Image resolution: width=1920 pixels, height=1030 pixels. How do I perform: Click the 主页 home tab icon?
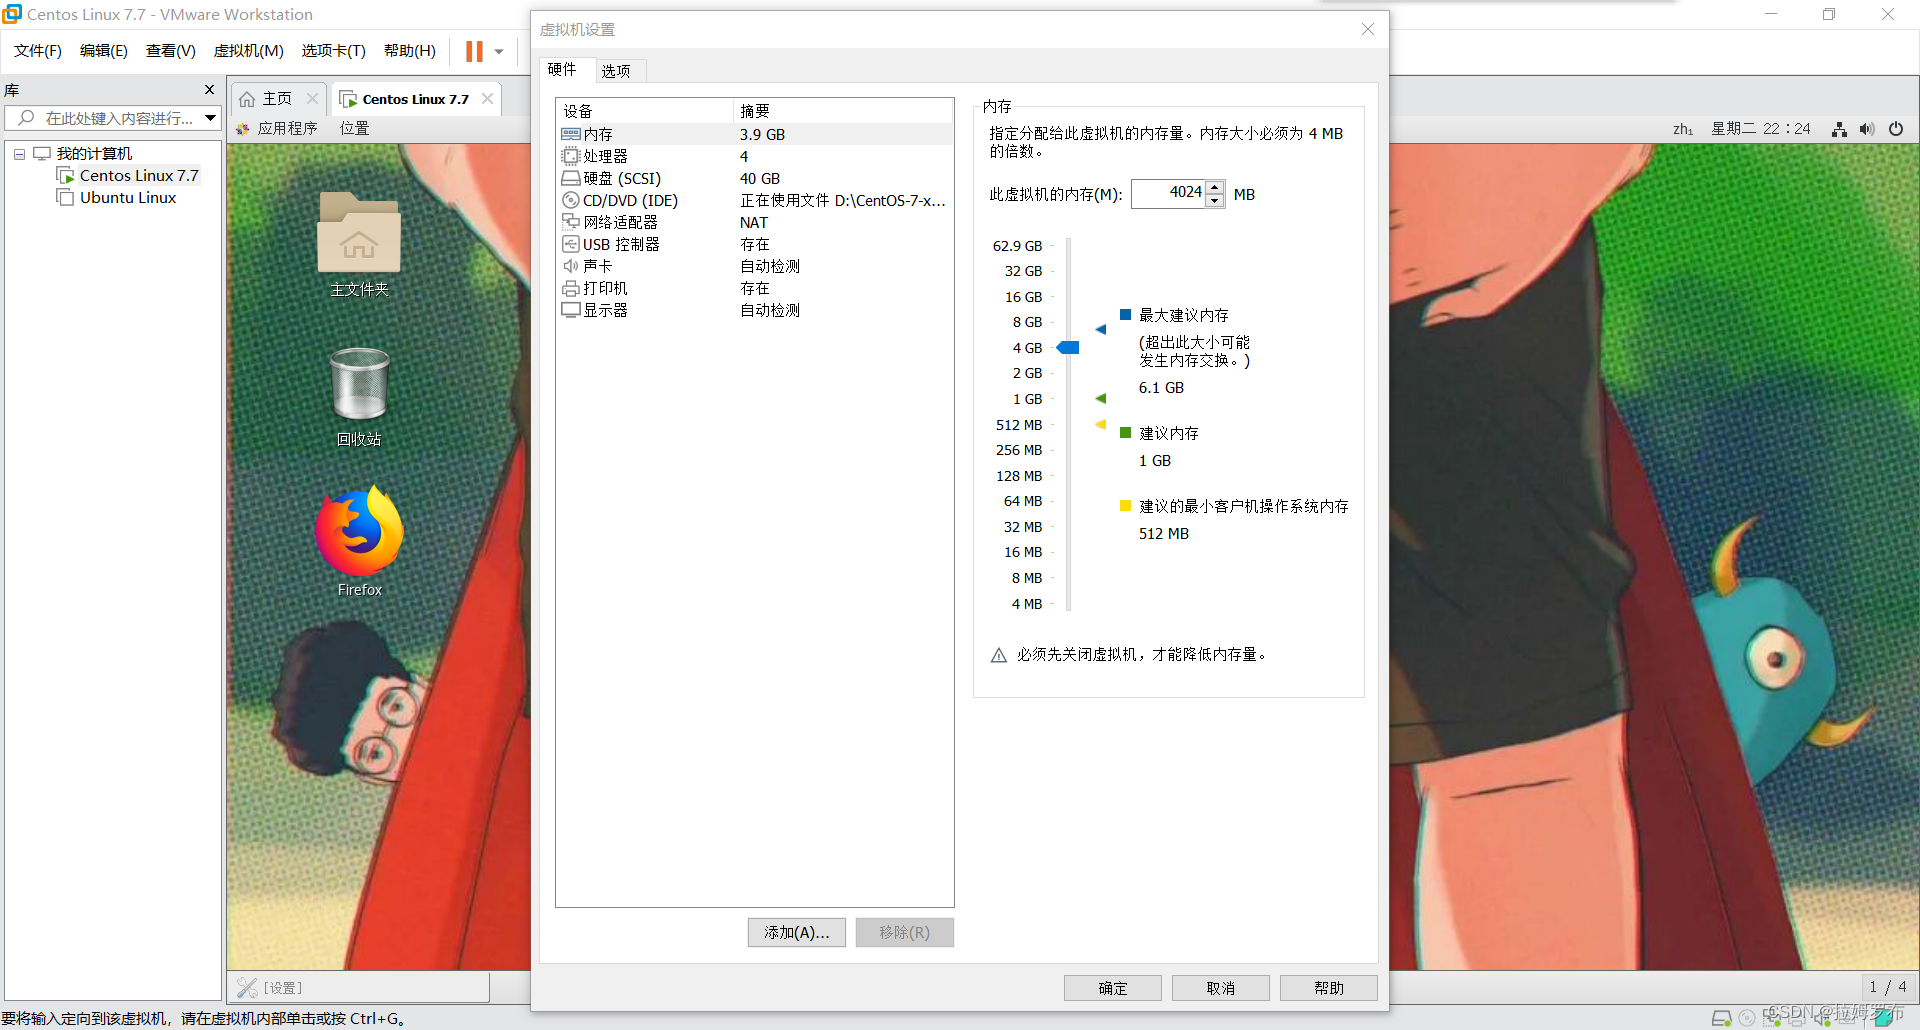pos(247,99)
